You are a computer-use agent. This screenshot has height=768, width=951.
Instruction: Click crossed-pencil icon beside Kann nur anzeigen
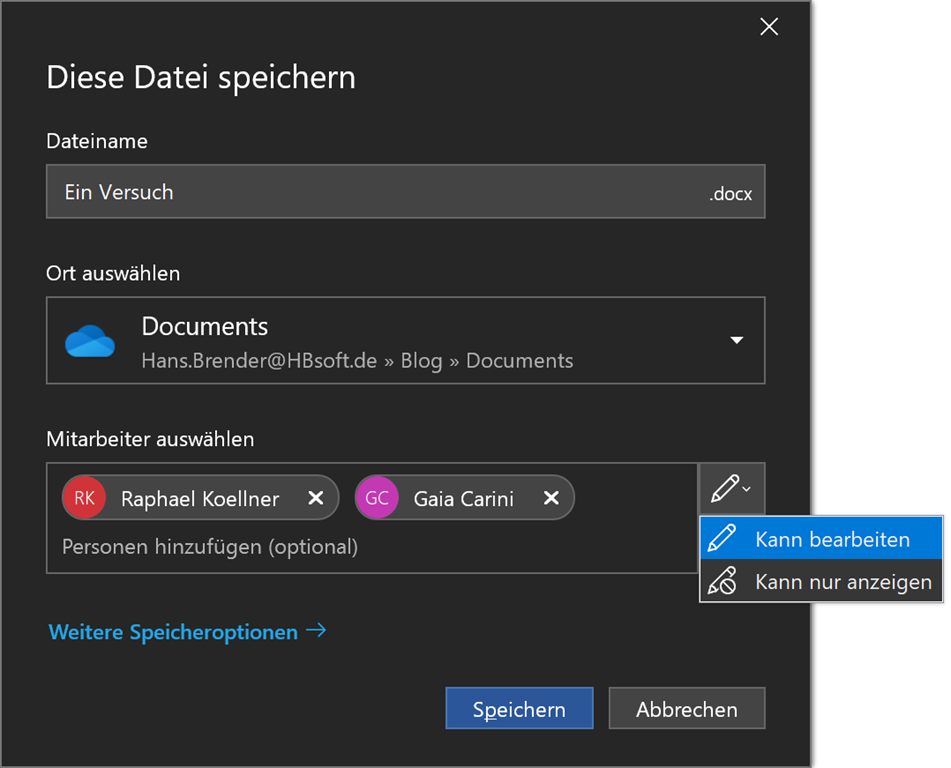(721, 582)
